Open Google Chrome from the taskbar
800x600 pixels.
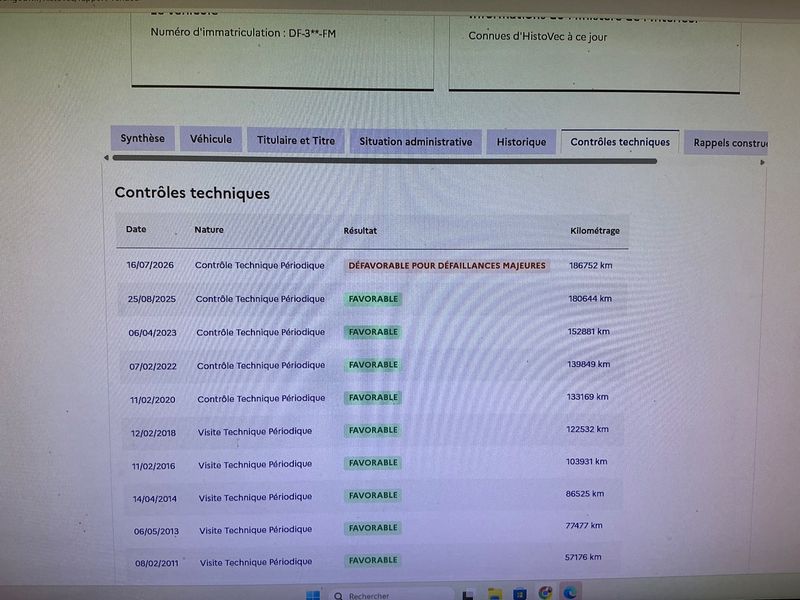(x=545, y=593)
